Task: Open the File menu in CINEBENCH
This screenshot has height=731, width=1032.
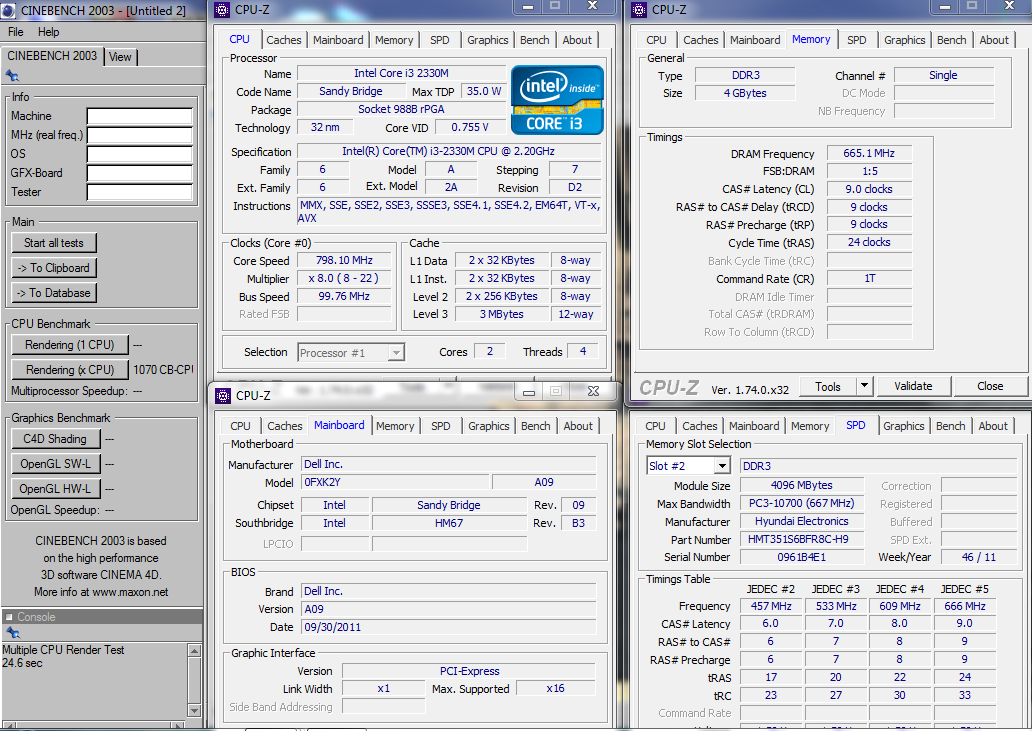Action: pyautogui.click(x=16, y=32)
